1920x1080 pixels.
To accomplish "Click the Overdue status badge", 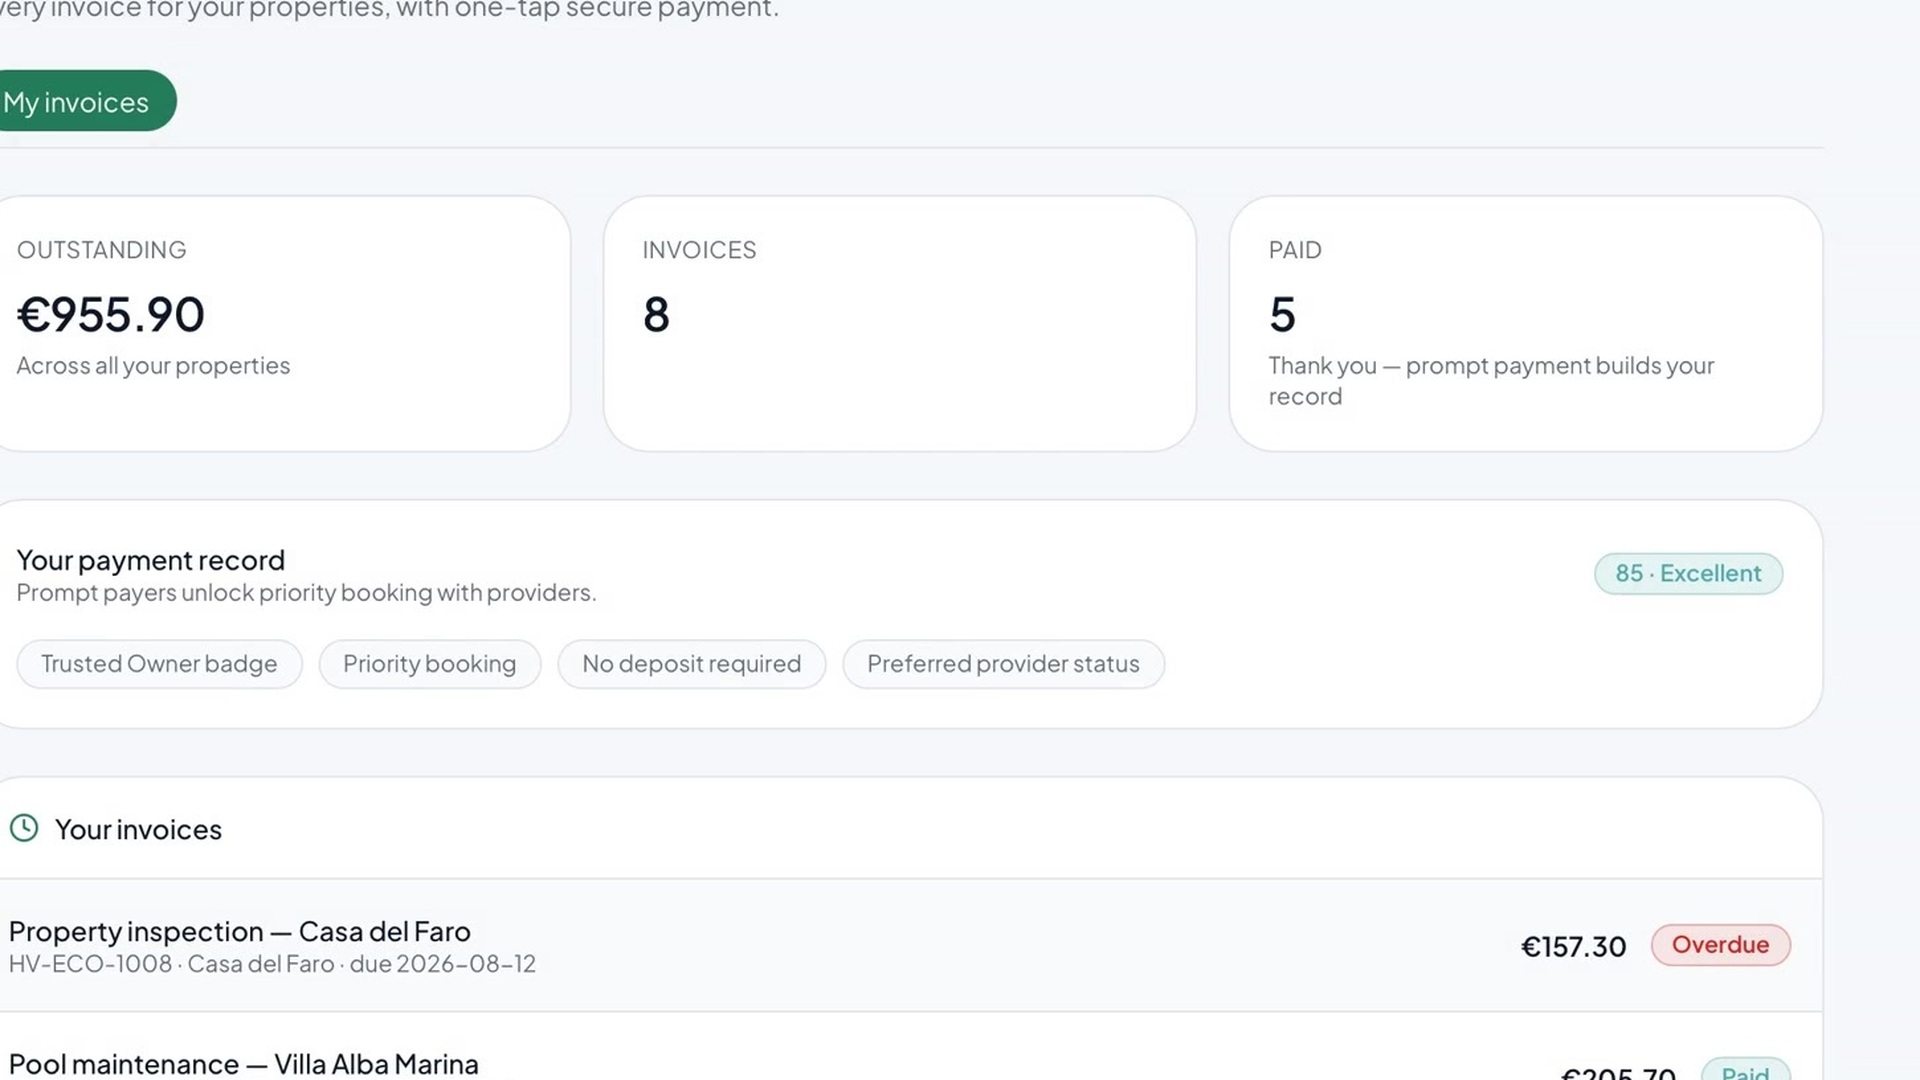I will (x=1720, y=945).
